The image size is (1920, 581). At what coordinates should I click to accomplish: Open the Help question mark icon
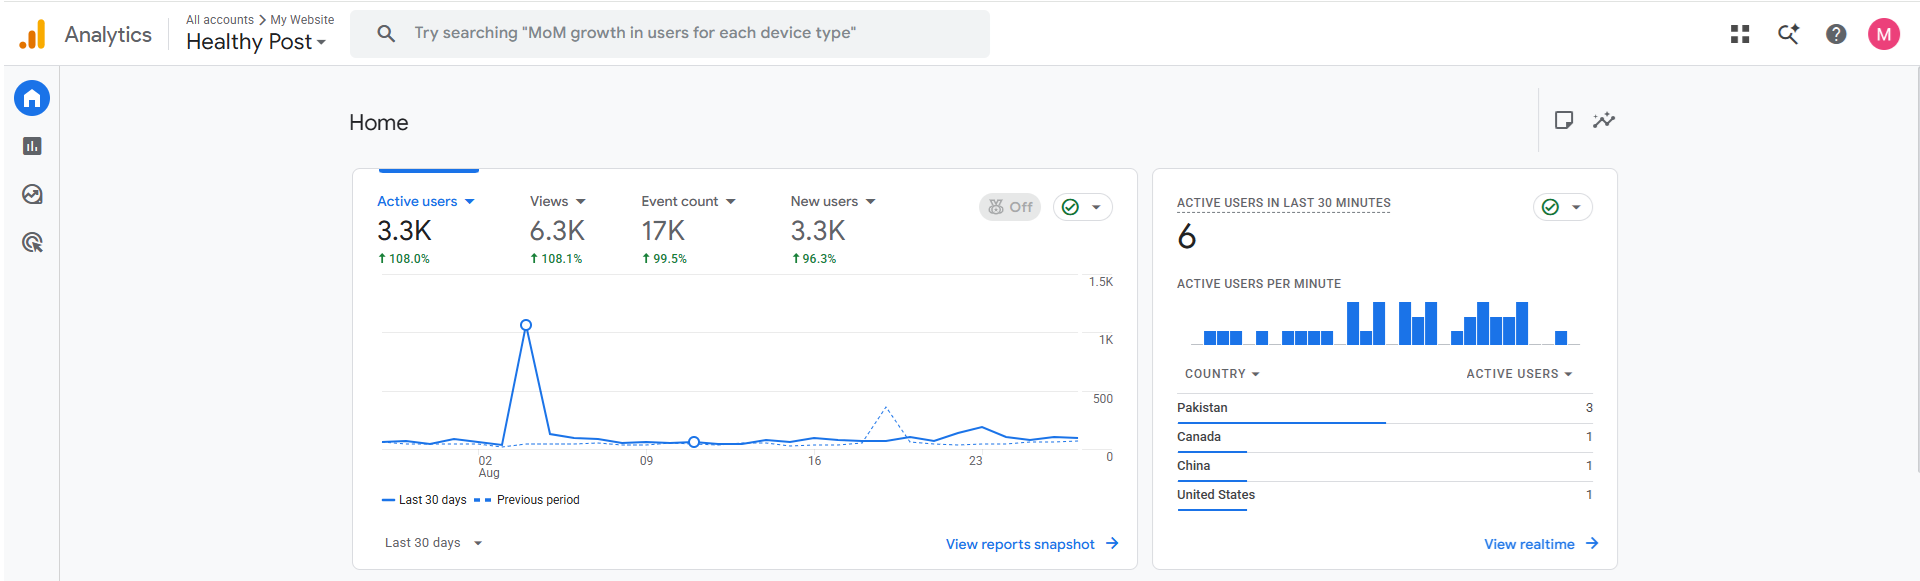(1836, 34)
